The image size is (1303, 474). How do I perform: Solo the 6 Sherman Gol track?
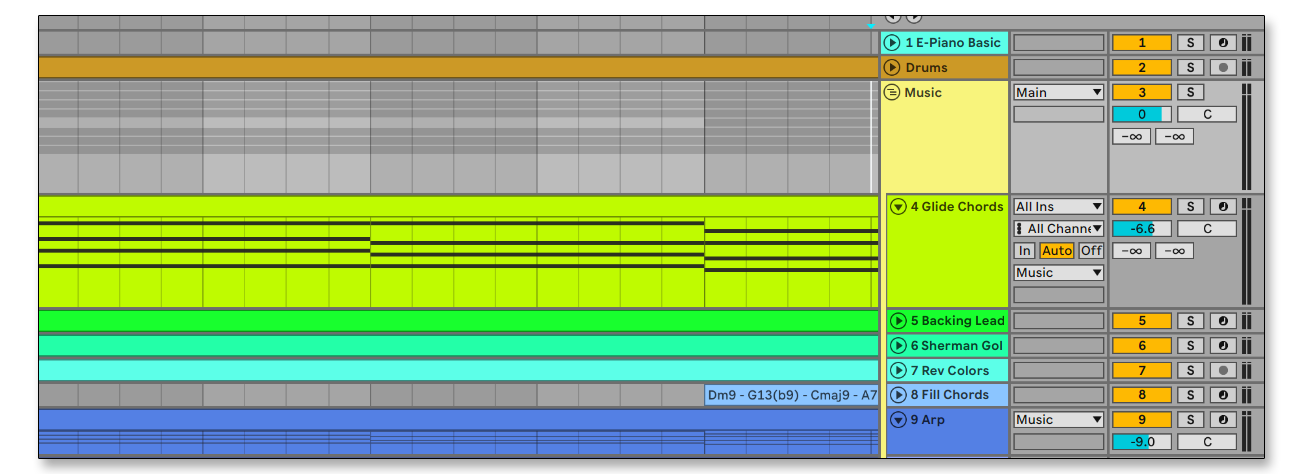[1190, 346]
